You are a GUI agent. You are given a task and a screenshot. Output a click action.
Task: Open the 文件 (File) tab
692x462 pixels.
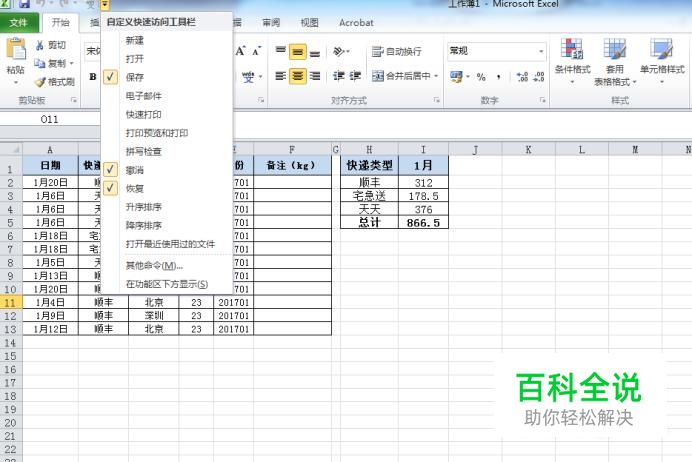pyautogui.click(x=19, y=23)
